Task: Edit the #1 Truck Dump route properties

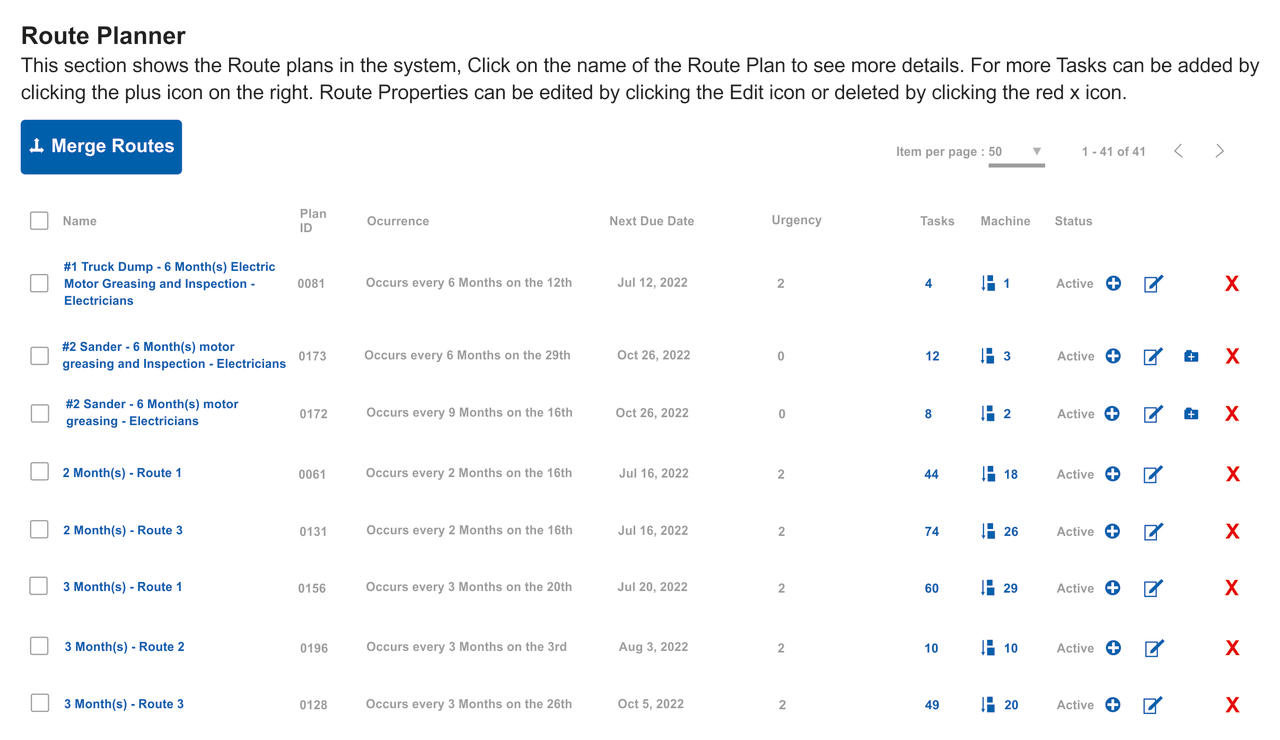Action: point(1153,284)
